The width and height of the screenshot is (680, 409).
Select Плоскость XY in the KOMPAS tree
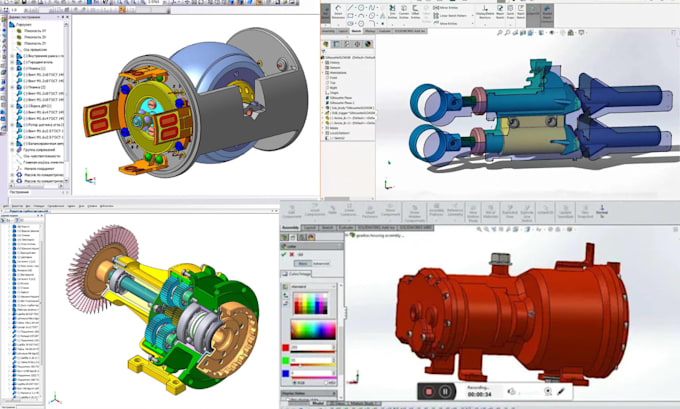tap(33, 31)
